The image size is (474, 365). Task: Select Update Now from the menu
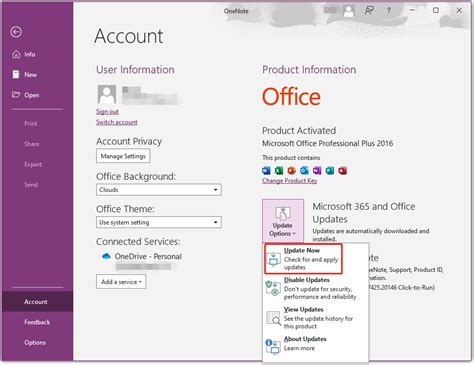(x=303, y=259)
